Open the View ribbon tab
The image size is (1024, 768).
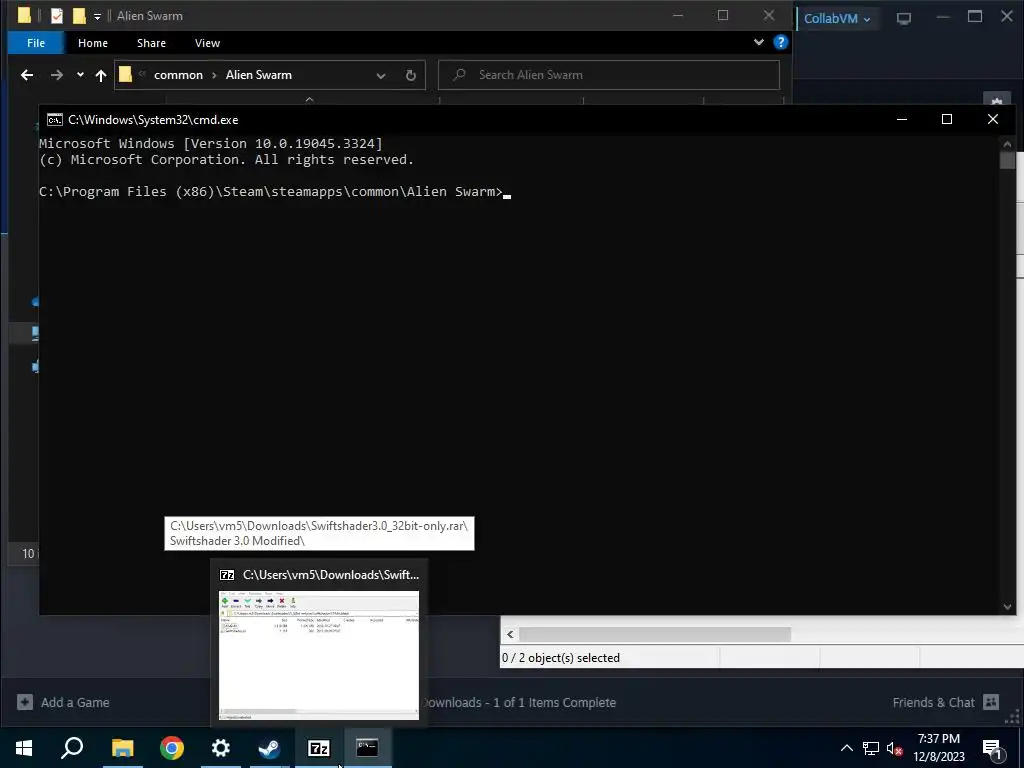207,43
